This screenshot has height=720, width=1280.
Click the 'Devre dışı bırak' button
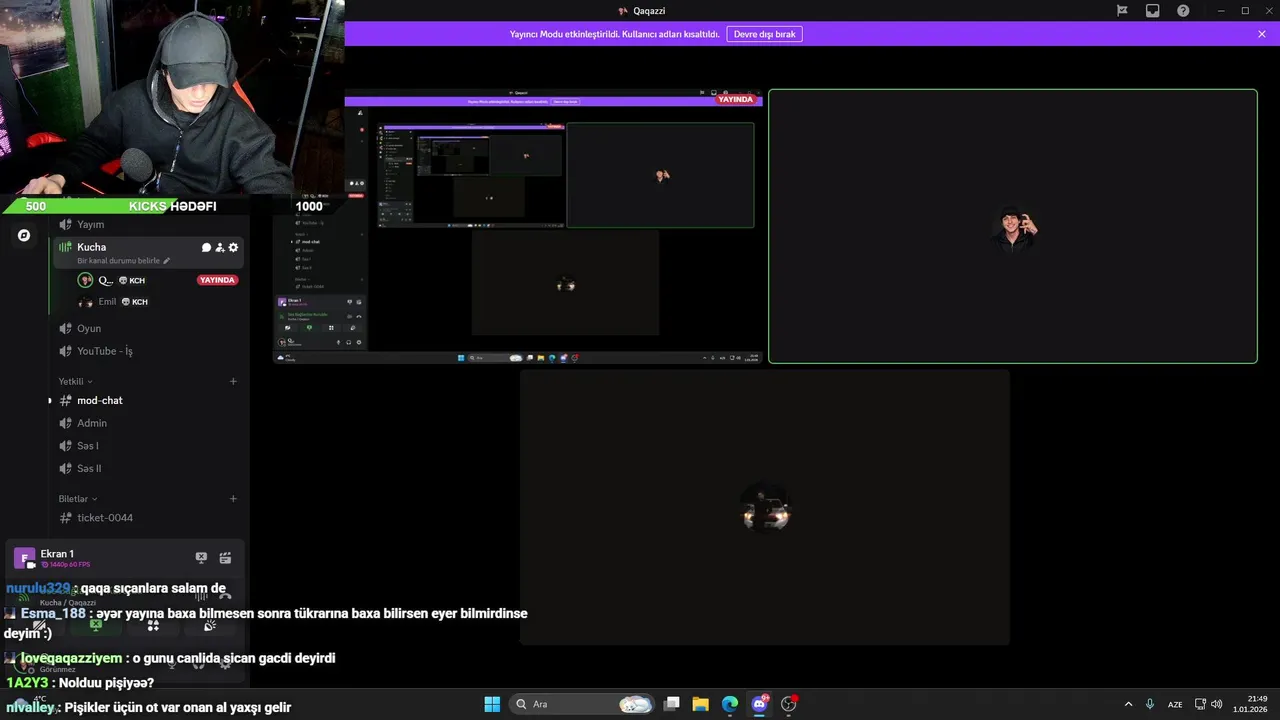coord(764,34)
